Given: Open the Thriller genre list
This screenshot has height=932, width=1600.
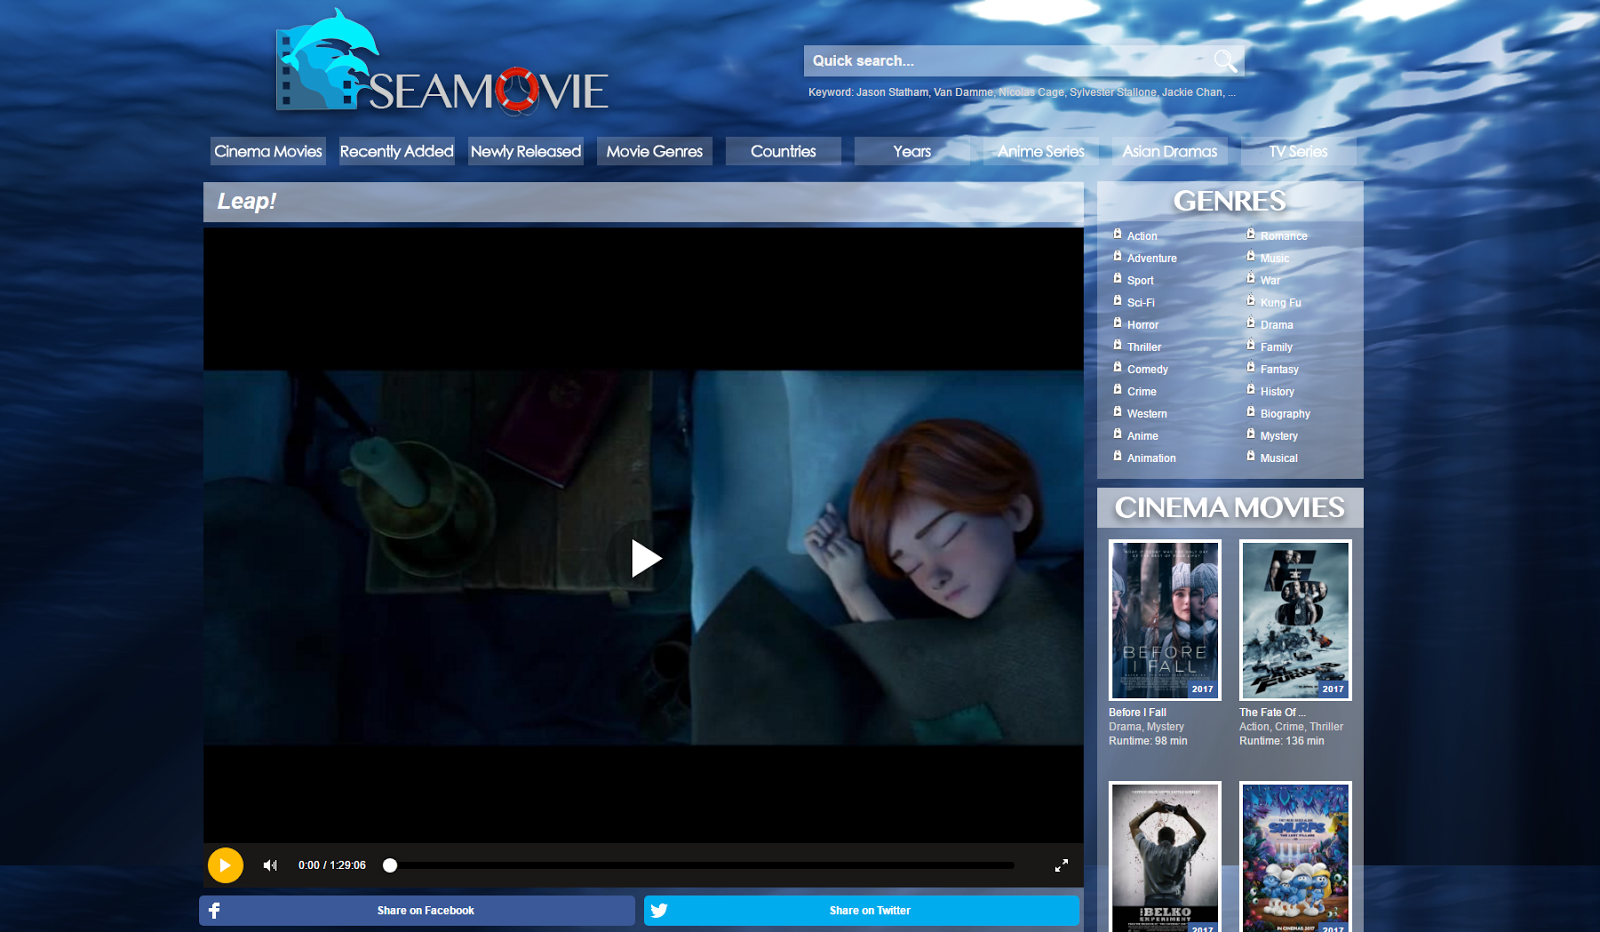Looking at the screenshot, I should coord(1144,347).
